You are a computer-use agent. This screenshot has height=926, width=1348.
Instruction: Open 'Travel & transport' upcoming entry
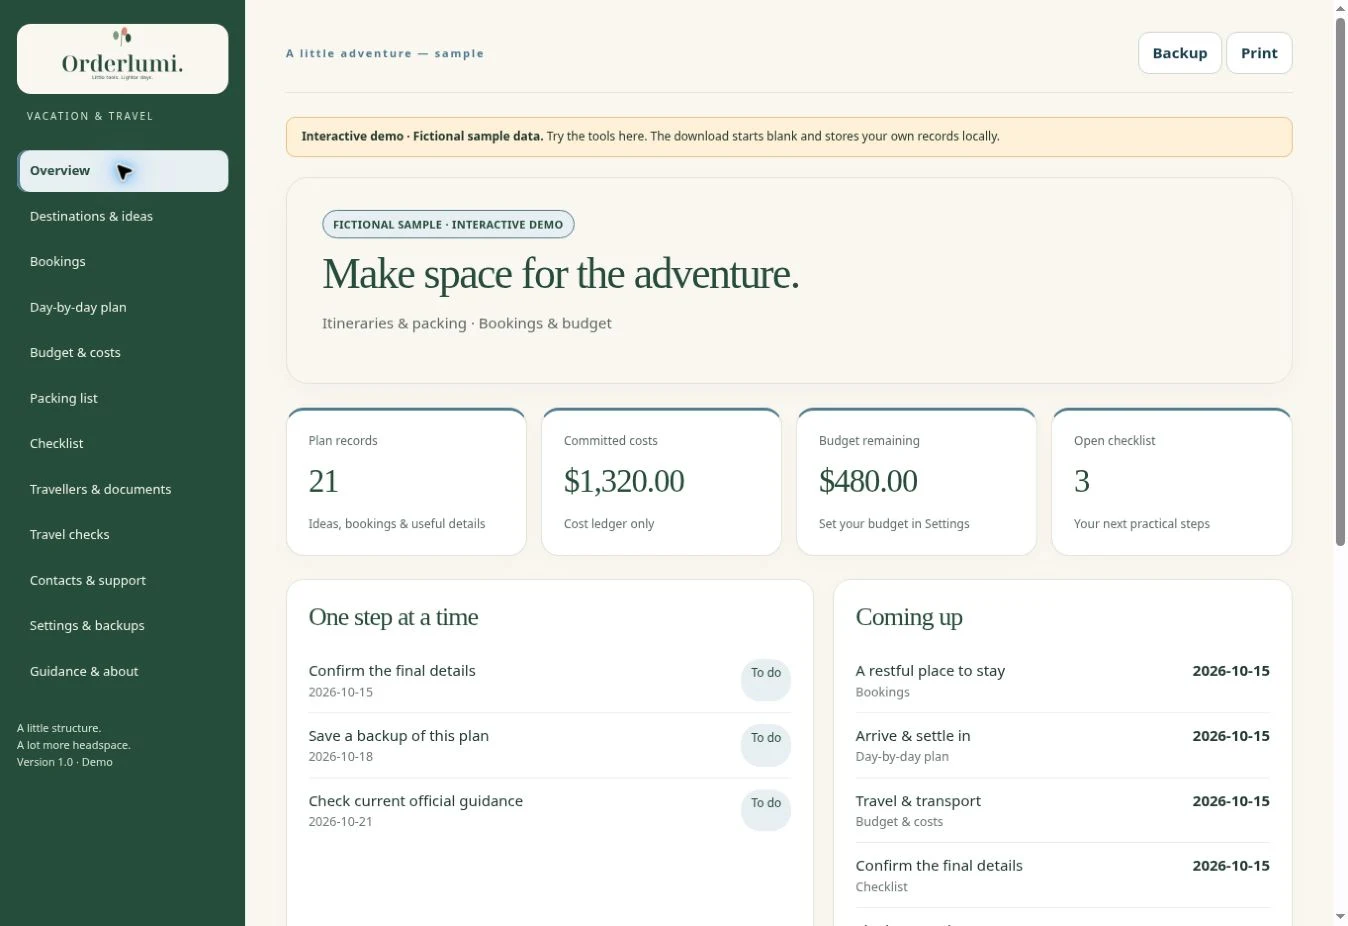point(1062,810)
